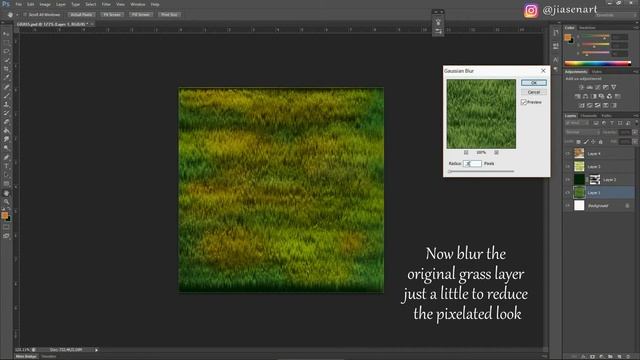640x360 pixels.
Task: Switch to the Paths tab
Action: [606, 116]
